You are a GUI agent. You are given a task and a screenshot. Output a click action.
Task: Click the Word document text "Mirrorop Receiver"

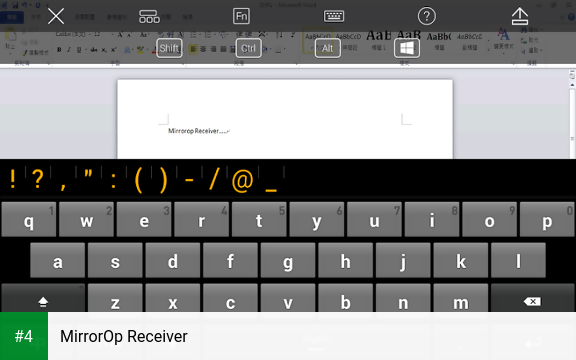pyautogui.click(x=194, y=131)
